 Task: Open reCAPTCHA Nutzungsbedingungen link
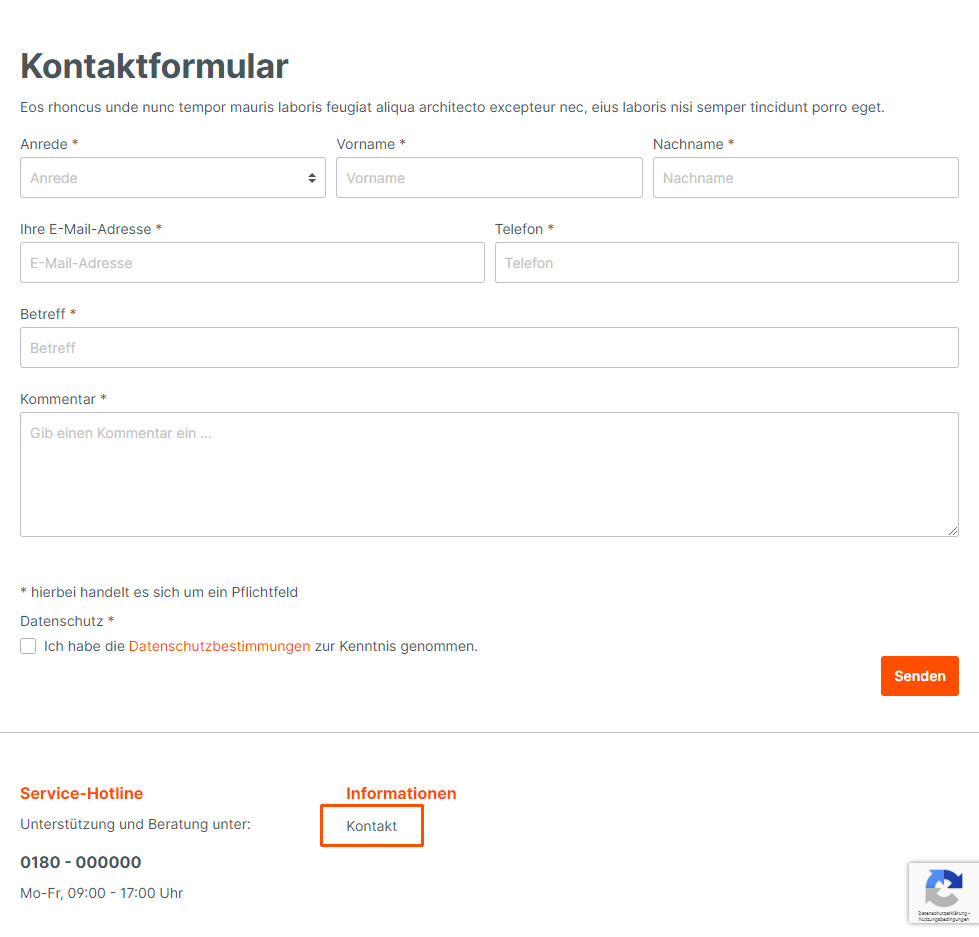pyautogui.click(x=943, y=918)
